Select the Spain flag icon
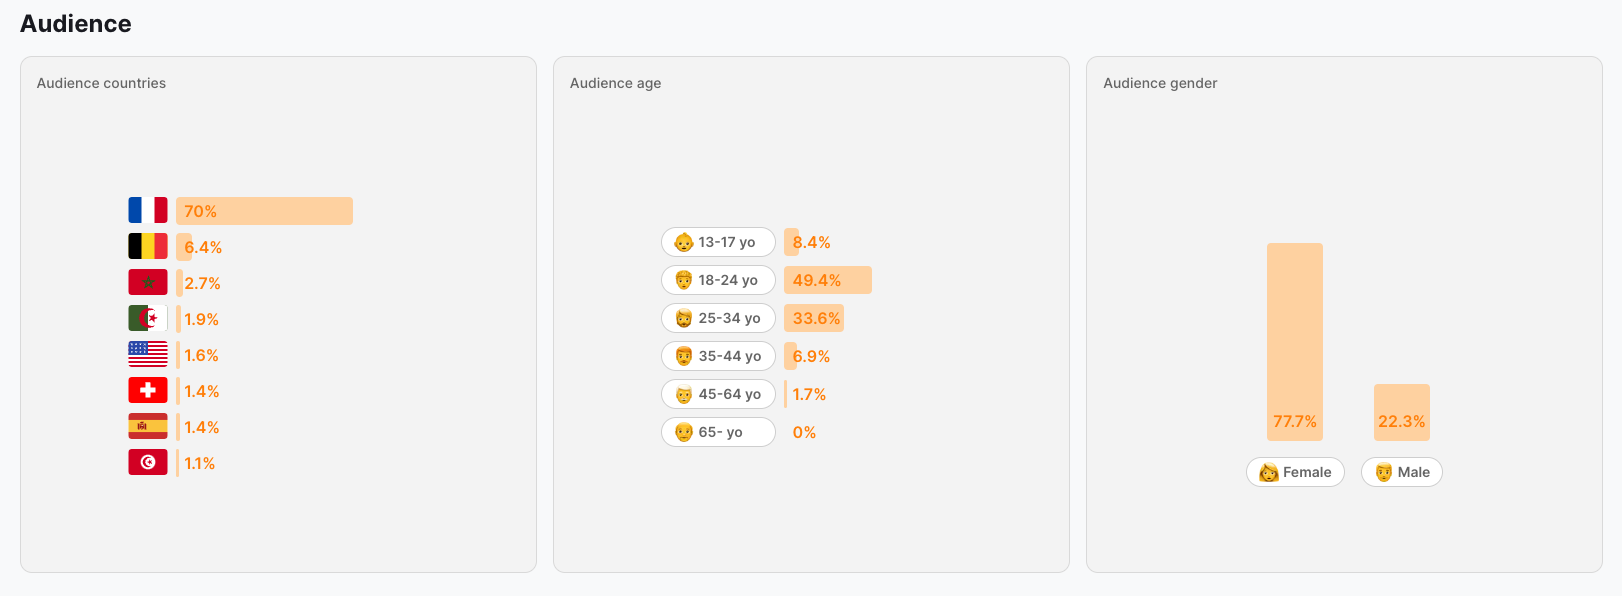This screenshot has width=1622, height=596. coord(147,426)
